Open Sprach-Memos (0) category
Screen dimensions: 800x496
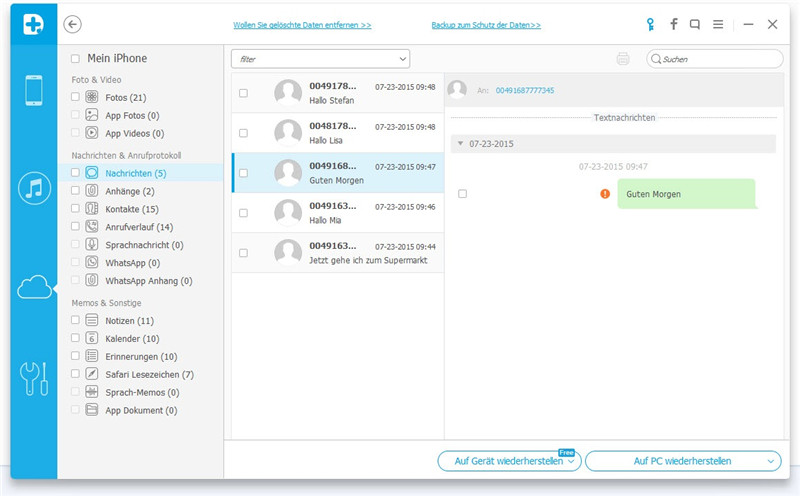click(142, 392)
